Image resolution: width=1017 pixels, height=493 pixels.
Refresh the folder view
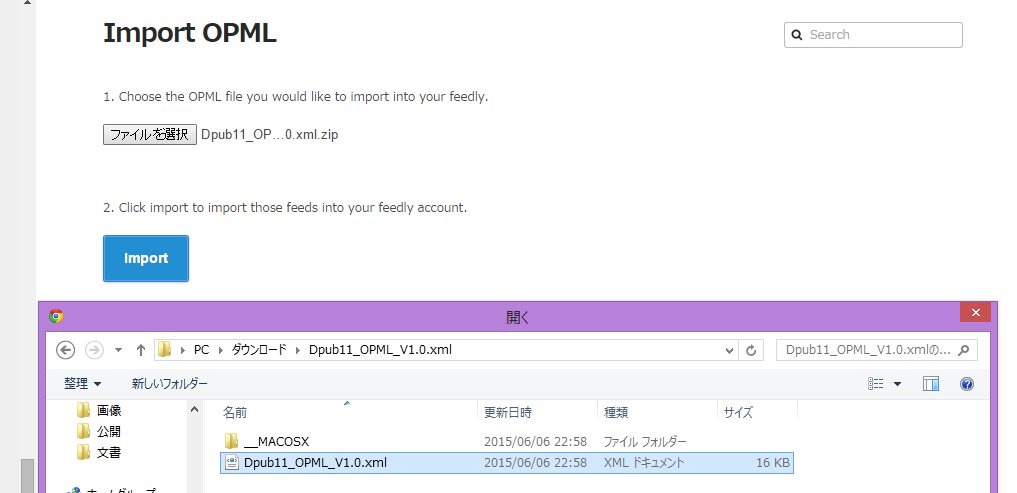[x=751, y=350]
